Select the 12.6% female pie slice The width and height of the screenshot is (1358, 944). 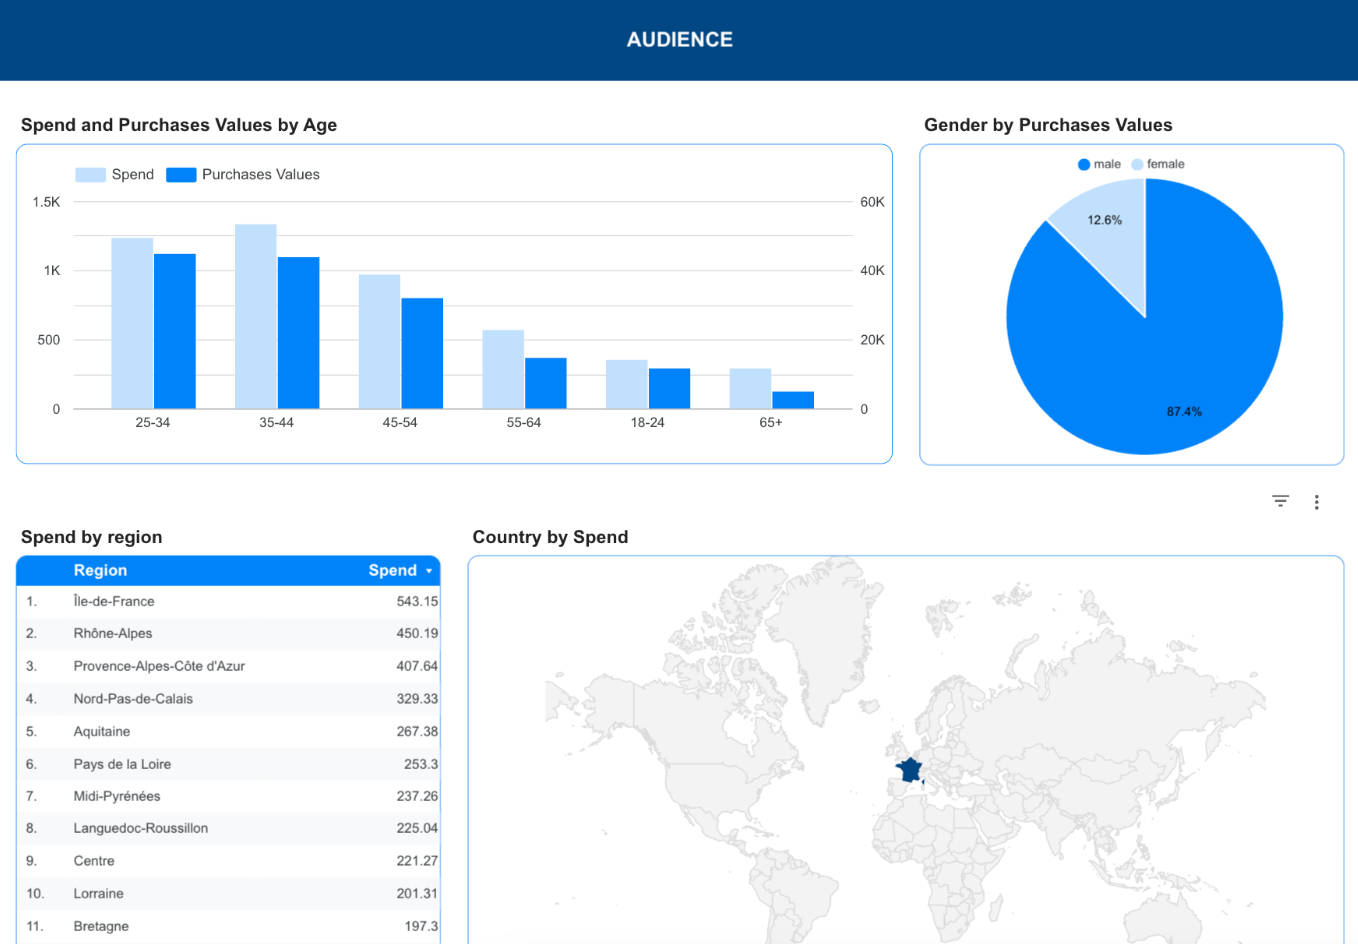click(x=1103, y=219)
